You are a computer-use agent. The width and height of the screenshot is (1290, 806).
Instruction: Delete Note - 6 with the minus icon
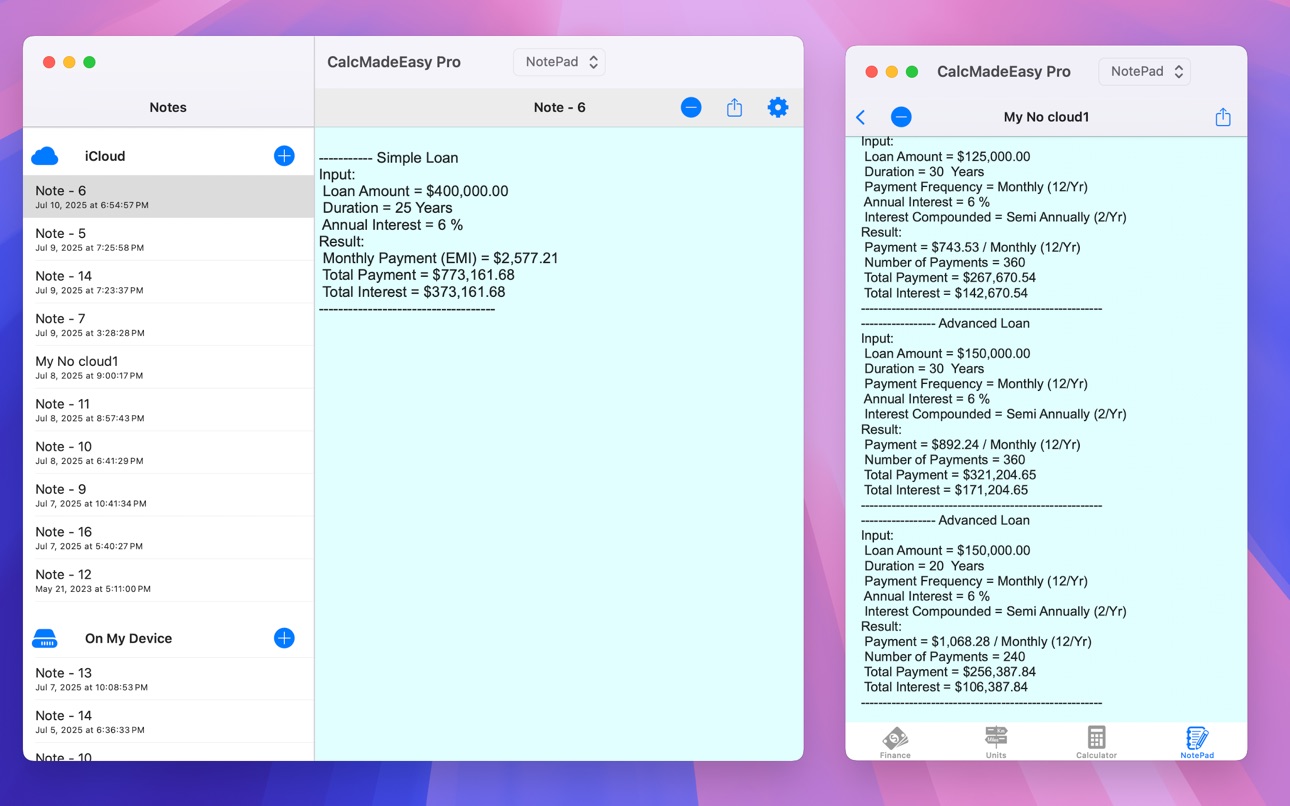pos(691,107)
